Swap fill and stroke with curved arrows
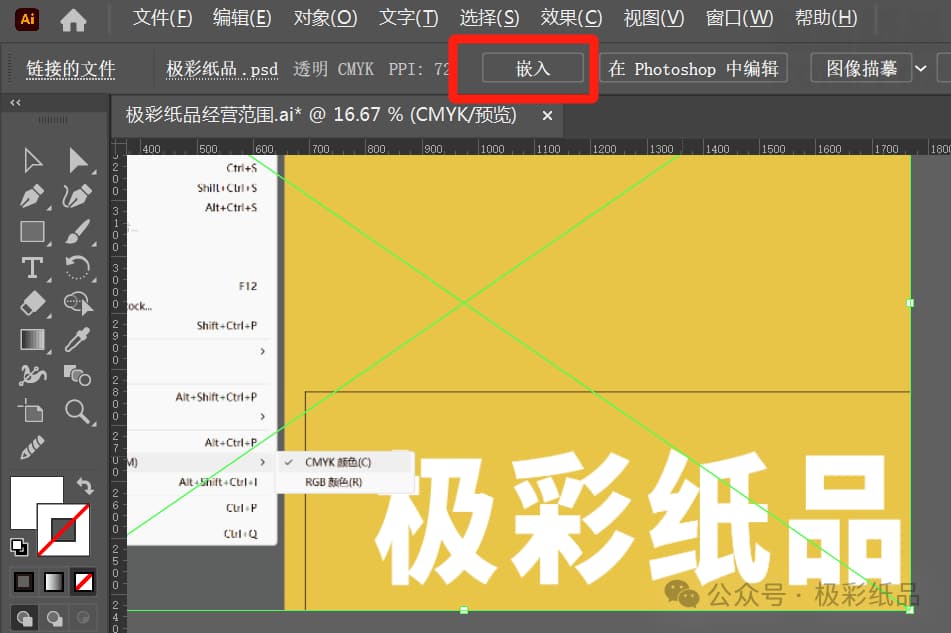The height and width of the screenshot is (633, 951). [85, 485]
